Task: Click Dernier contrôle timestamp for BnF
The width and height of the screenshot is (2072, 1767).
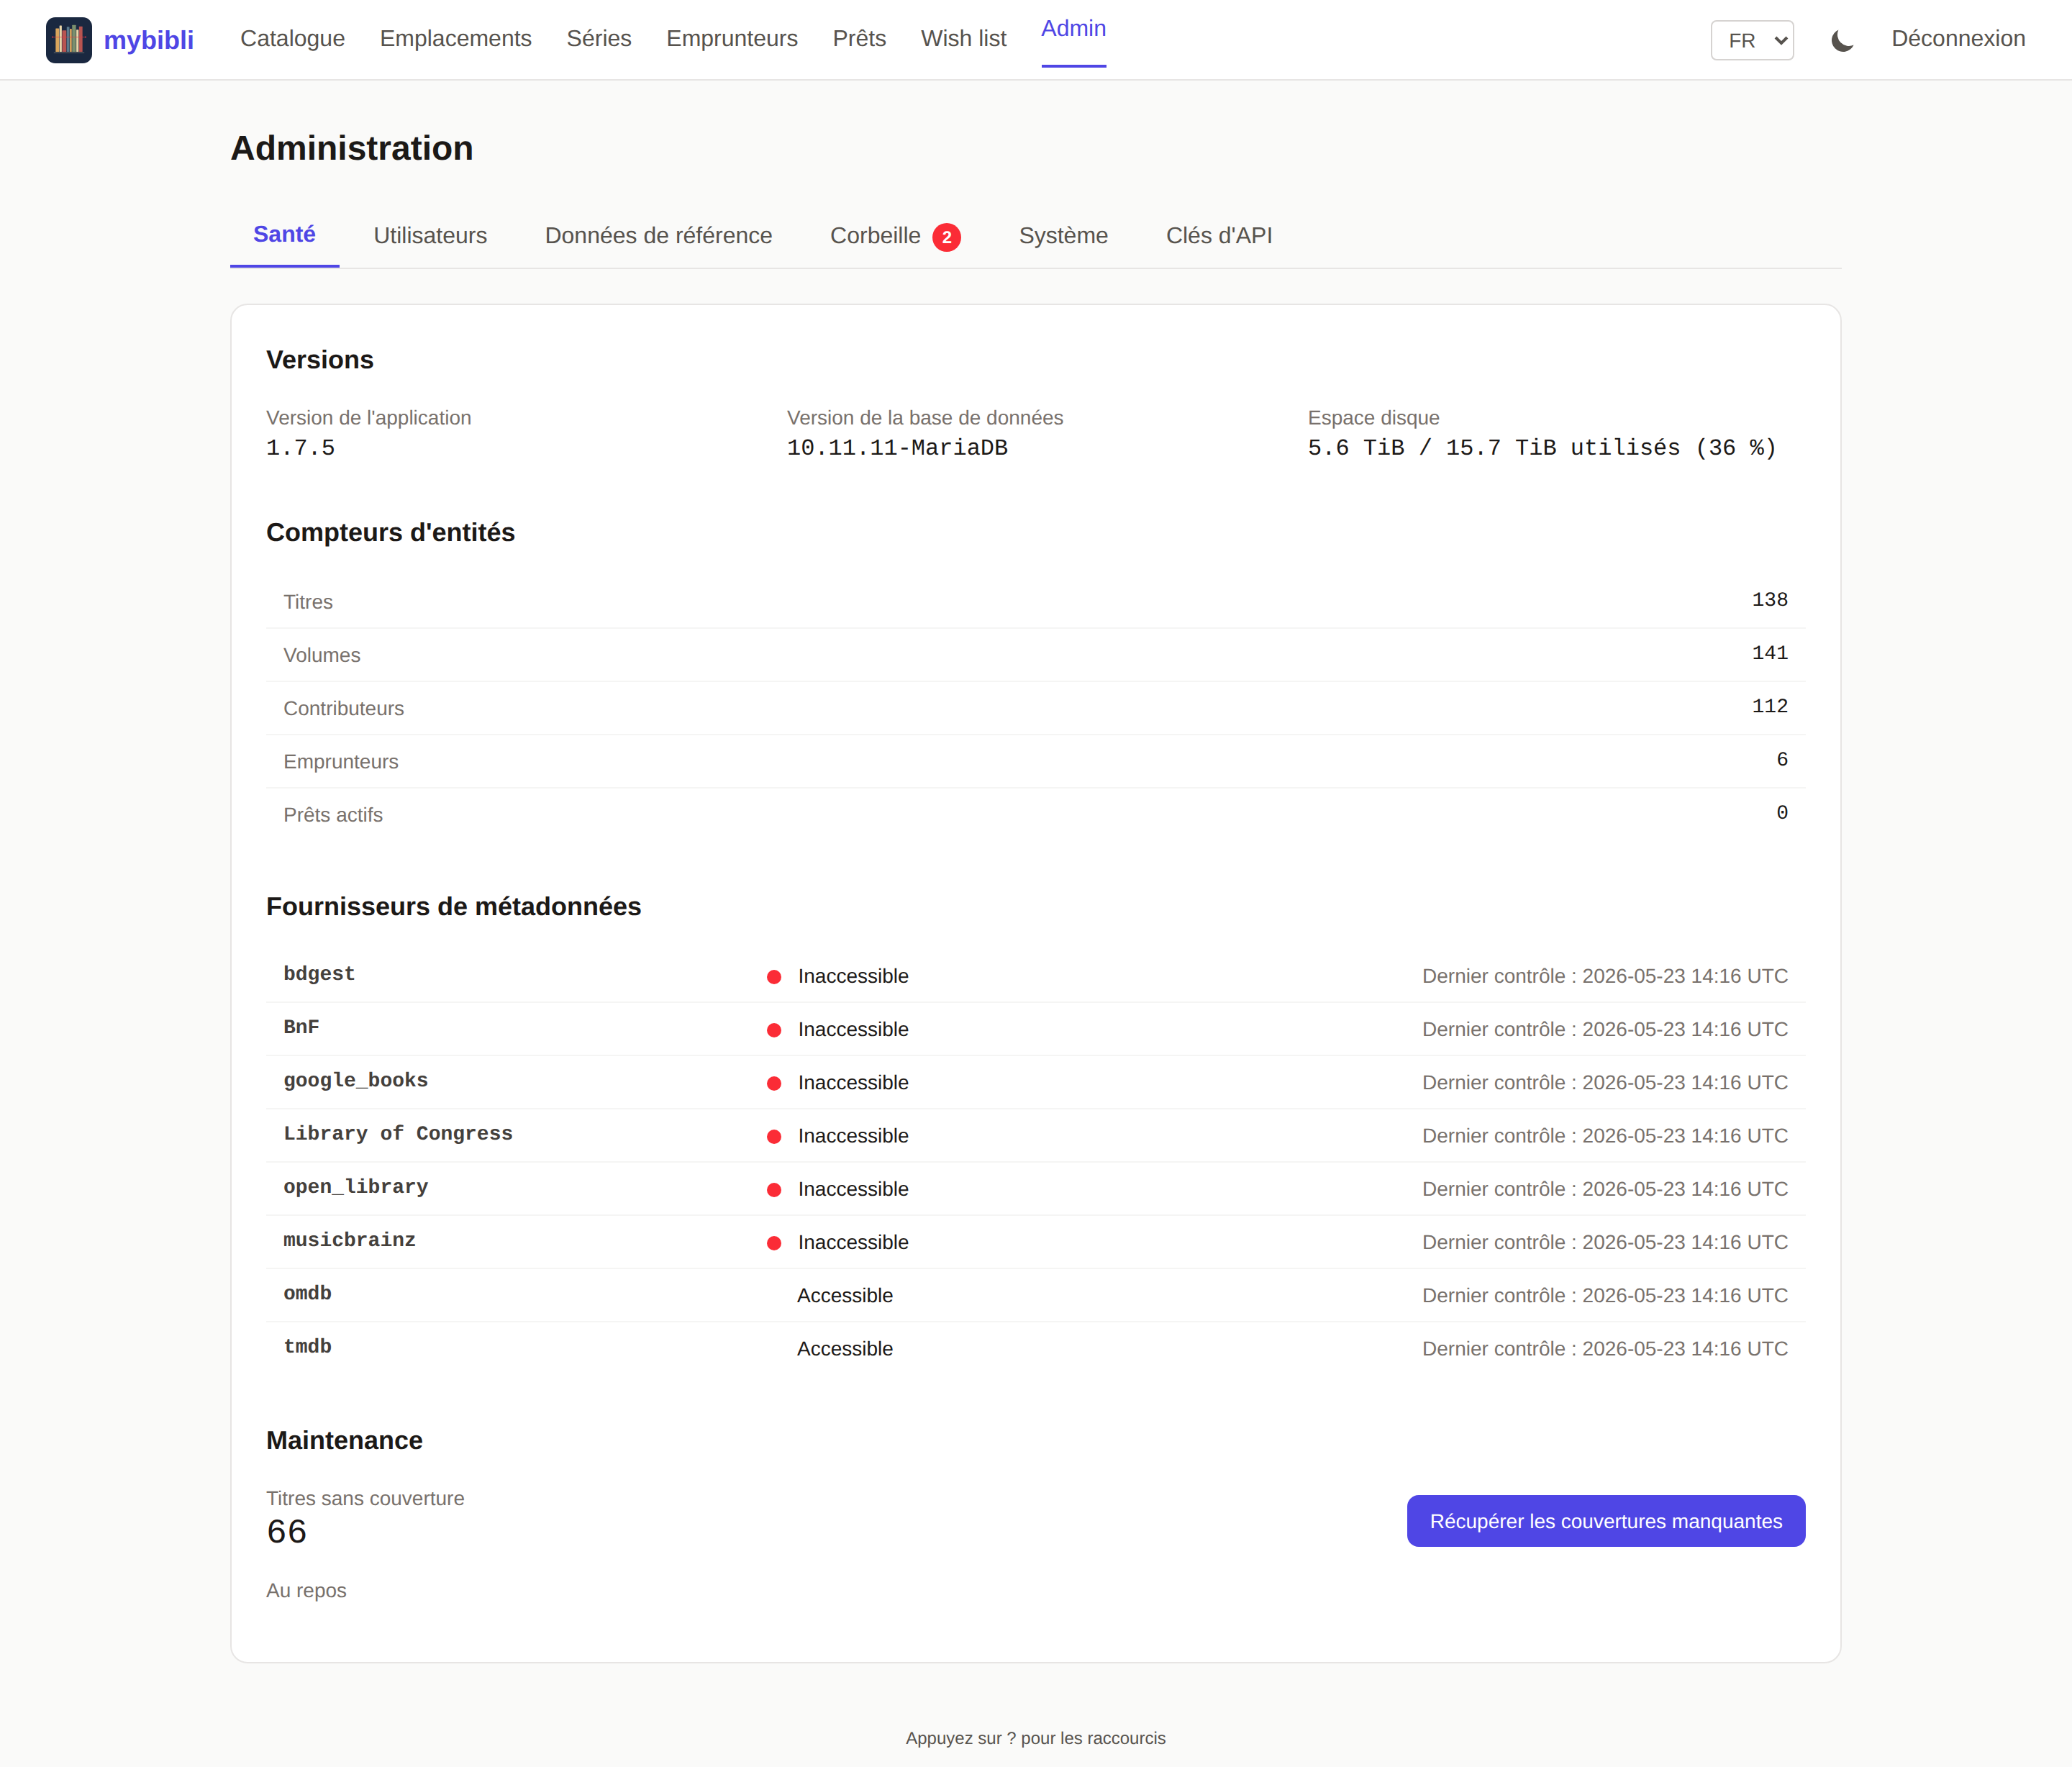Action: click(x=1605, y=1030)
